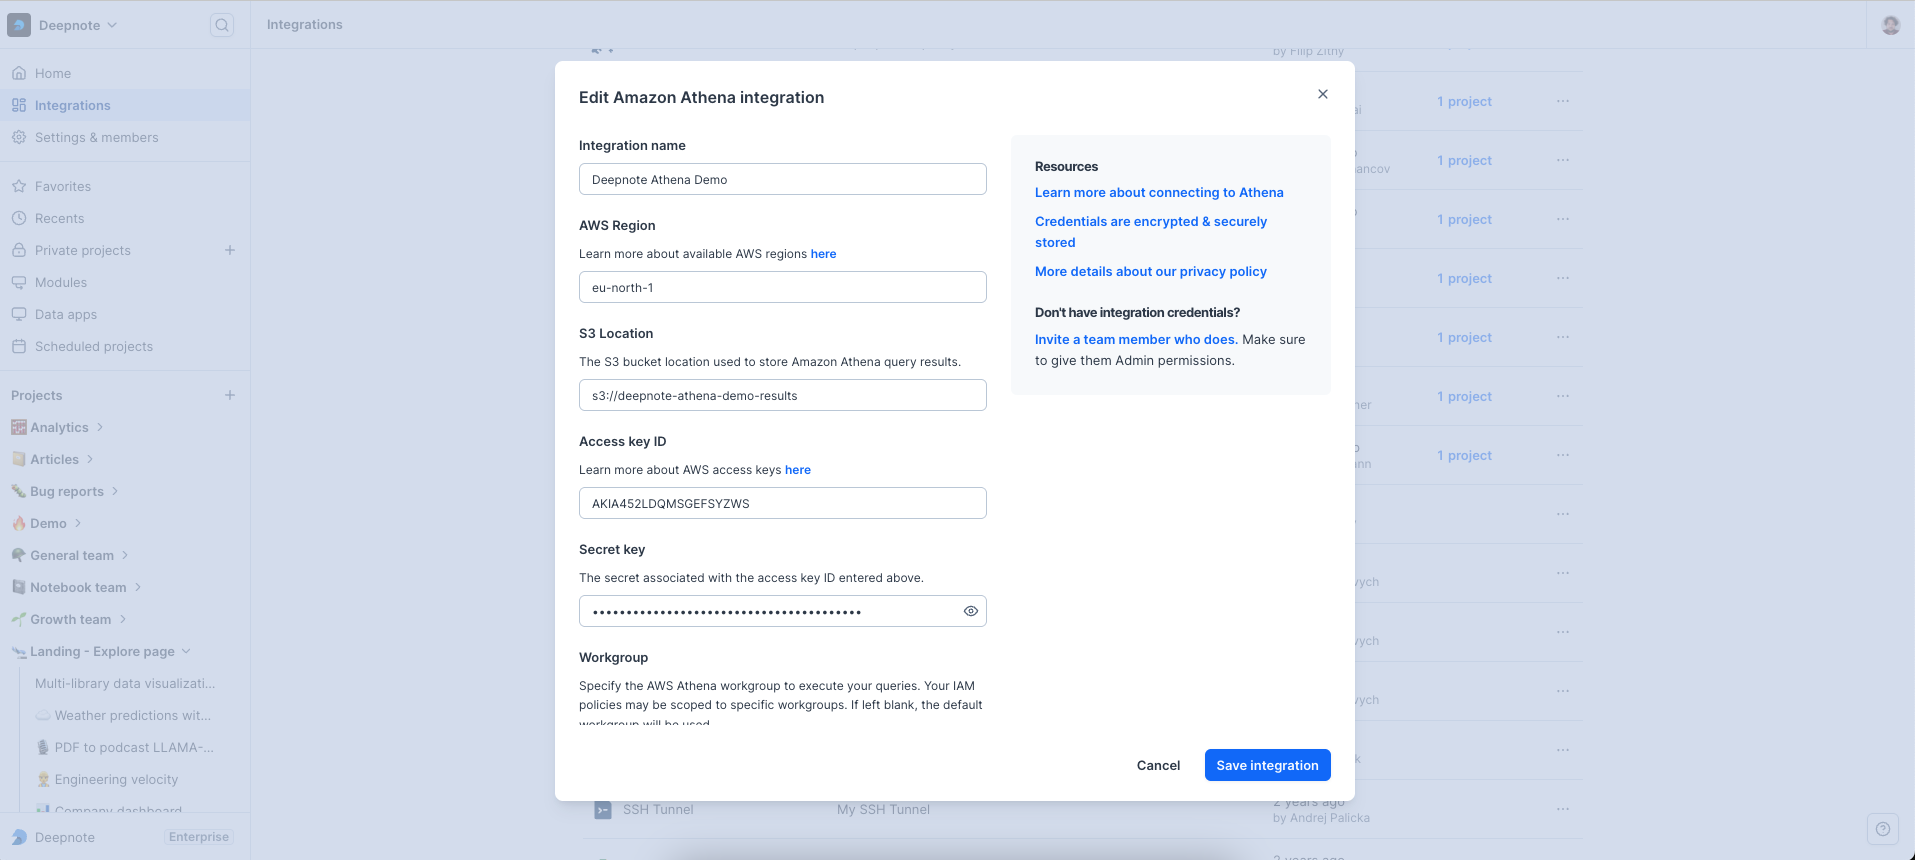The height and width of the screenshot is (860, 1915).
Task: Create new project with Projects plus icon
Action: [230, 395]
